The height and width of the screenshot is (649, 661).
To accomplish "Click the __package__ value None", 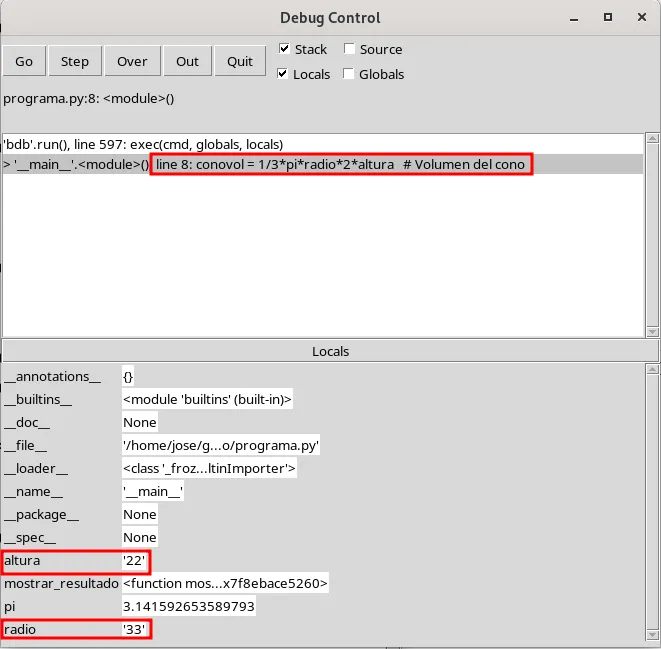I will [x=140, y=515].
